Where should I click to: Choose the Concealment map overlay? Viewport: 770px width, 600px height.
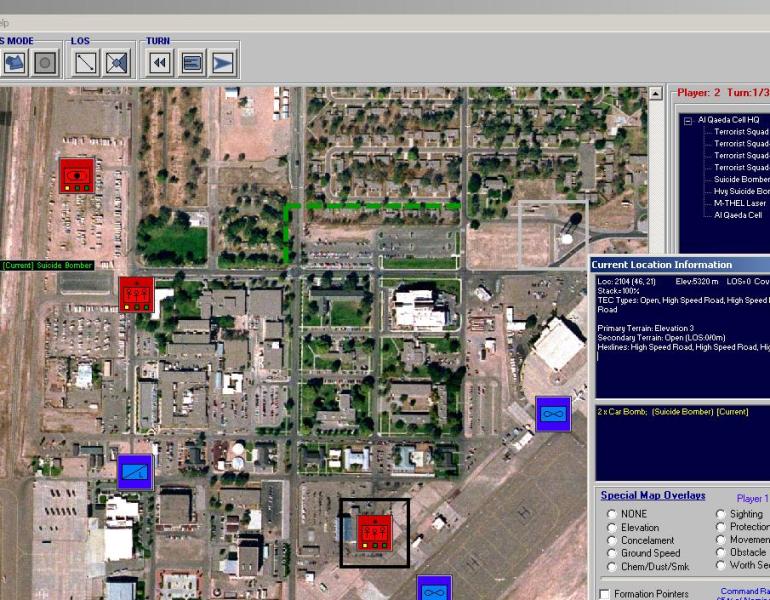click(612, 540)
